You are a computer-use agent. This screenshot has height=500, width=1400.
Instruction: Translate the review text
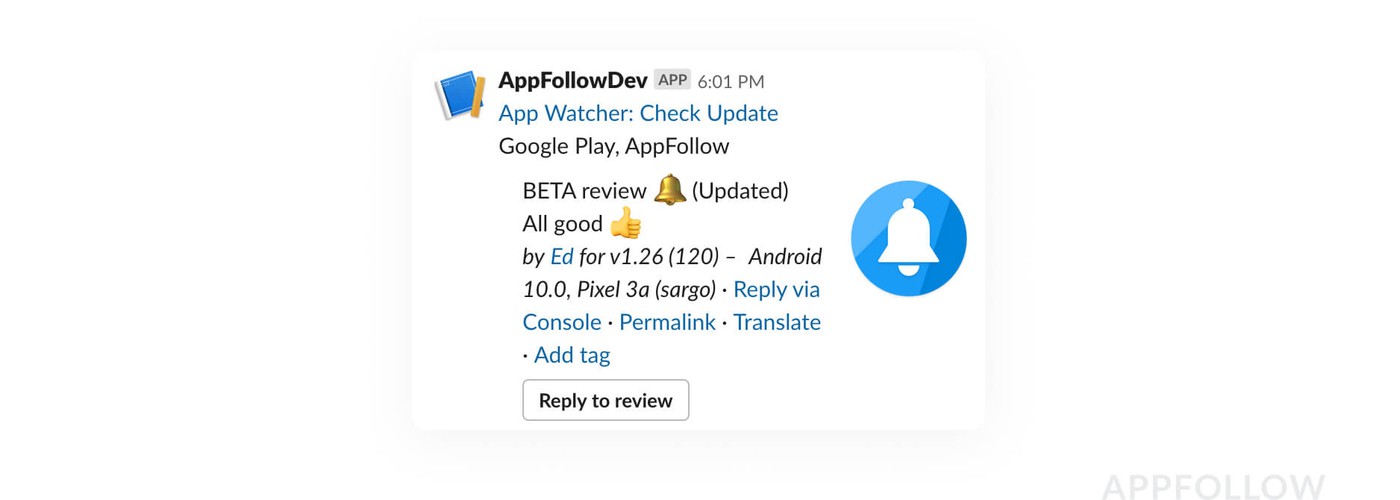pos(777,322)
